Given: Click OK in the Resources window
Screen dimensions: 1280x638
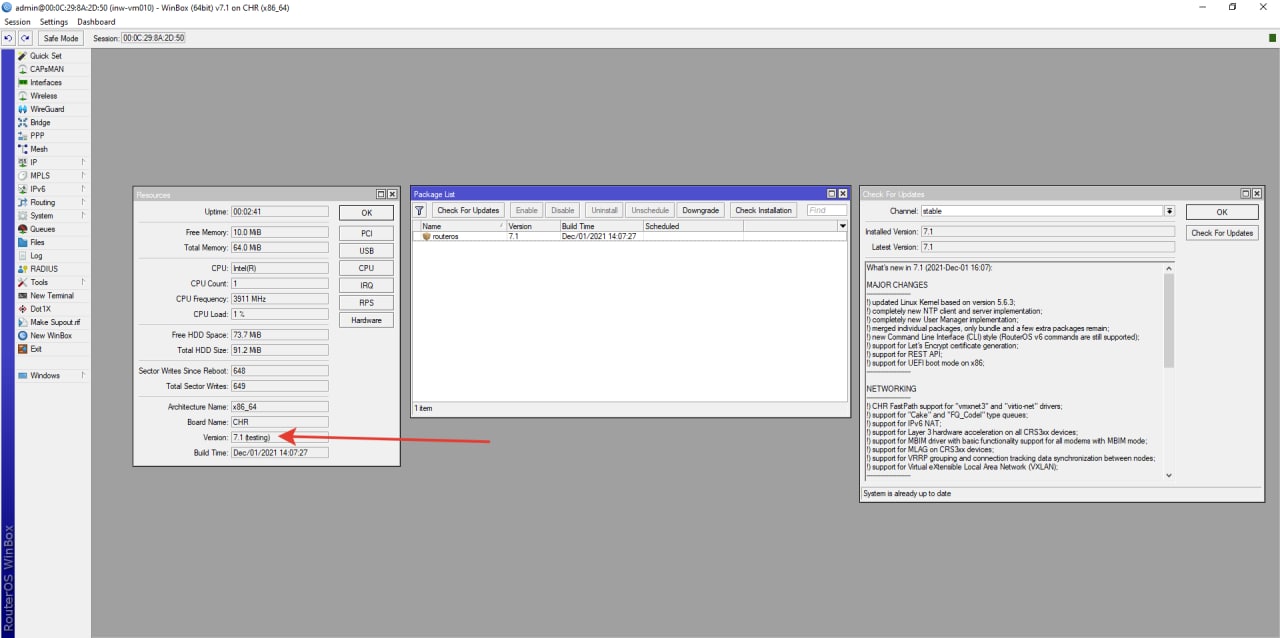Looking at the screenshot, I should click(x=366, y=213).
